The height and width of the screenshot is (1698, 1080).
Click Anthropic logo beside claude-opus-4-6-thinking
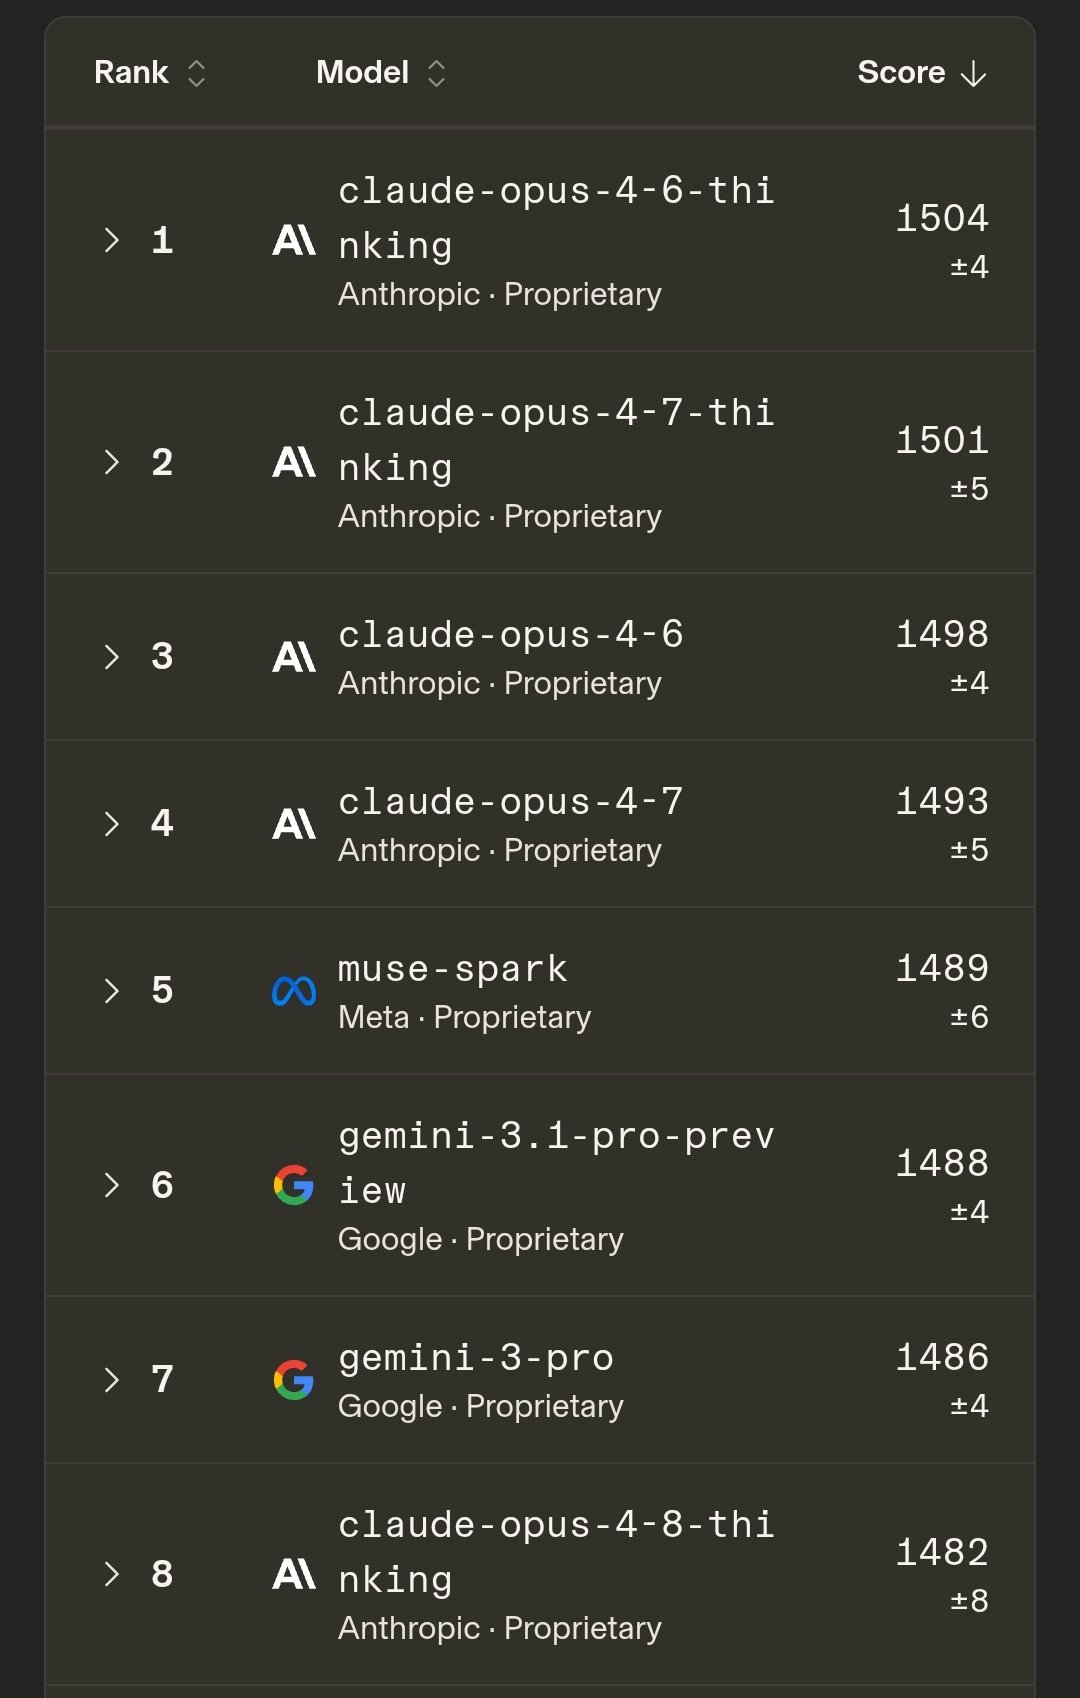(294, 240)
